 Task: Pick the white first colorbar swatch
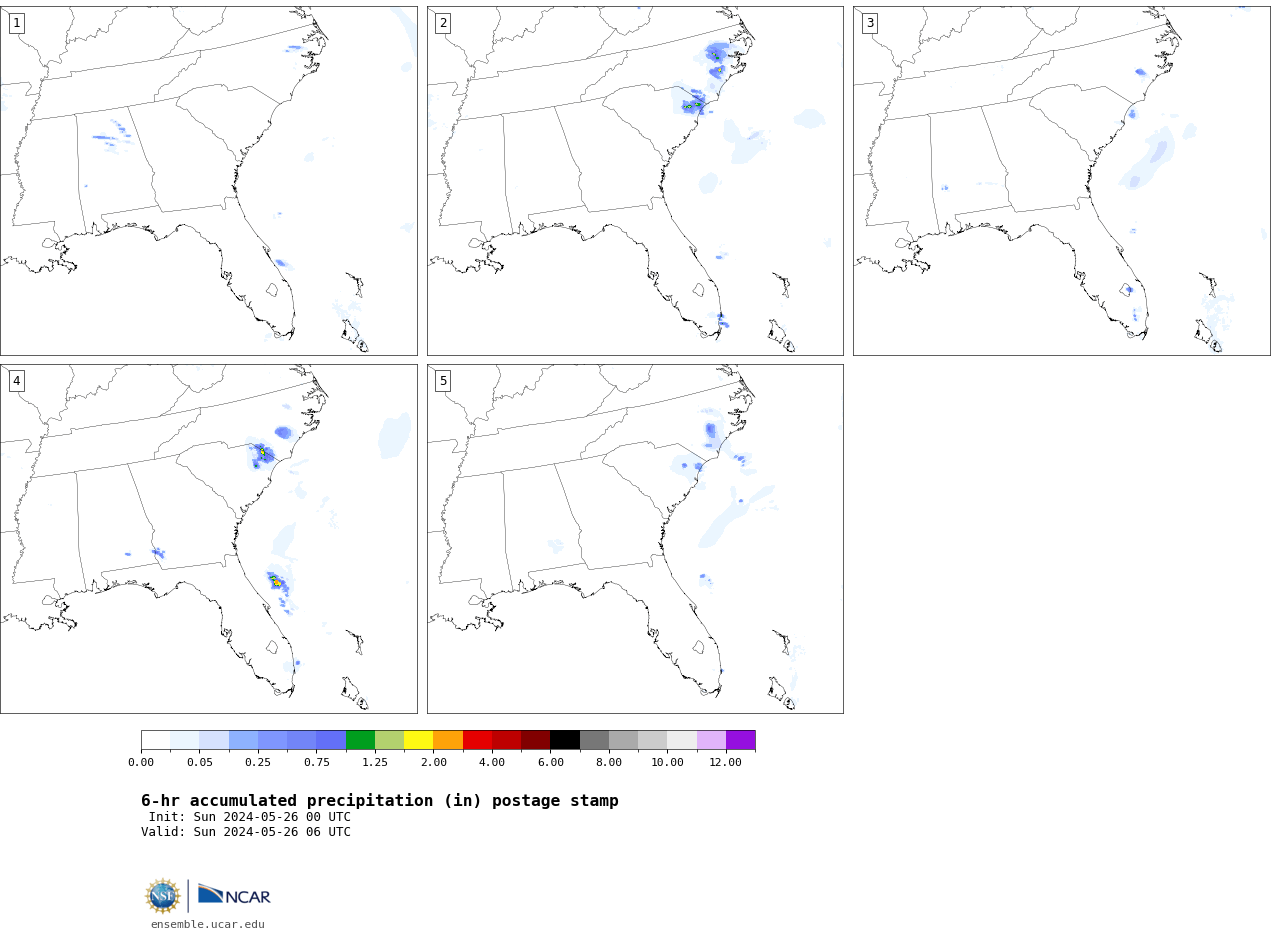[155, 740]
